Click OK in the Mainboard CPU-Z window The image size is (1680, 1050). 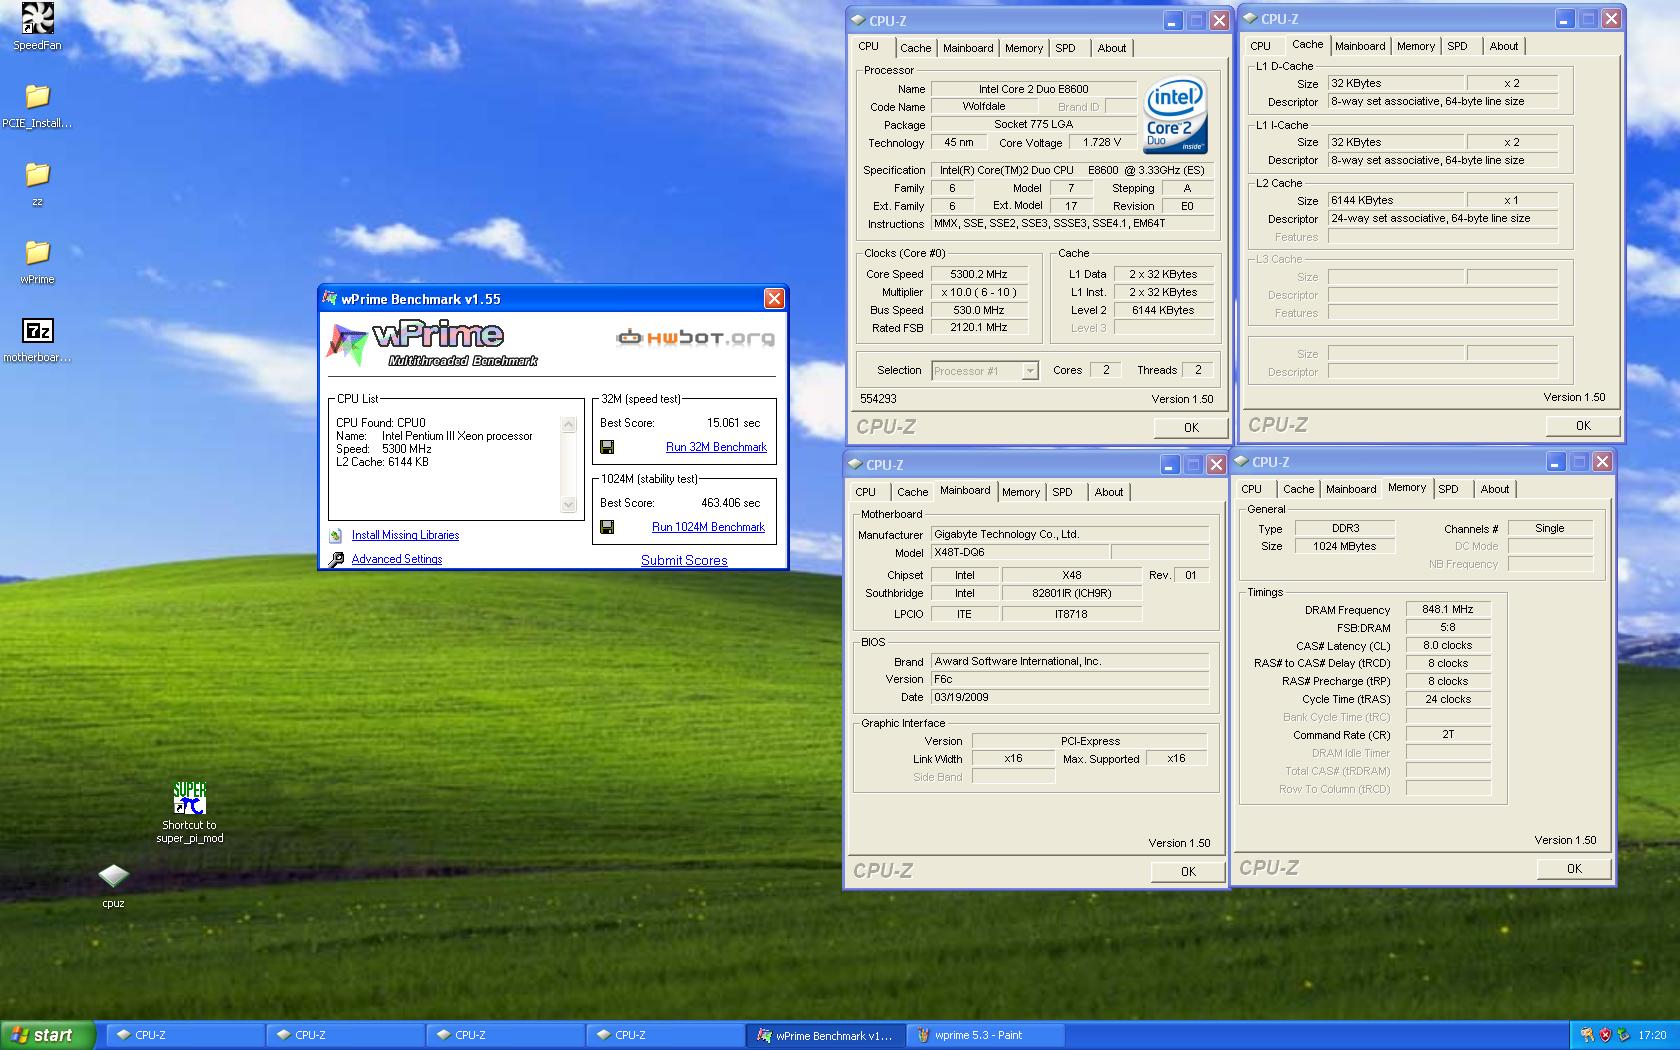[1188, 871]
